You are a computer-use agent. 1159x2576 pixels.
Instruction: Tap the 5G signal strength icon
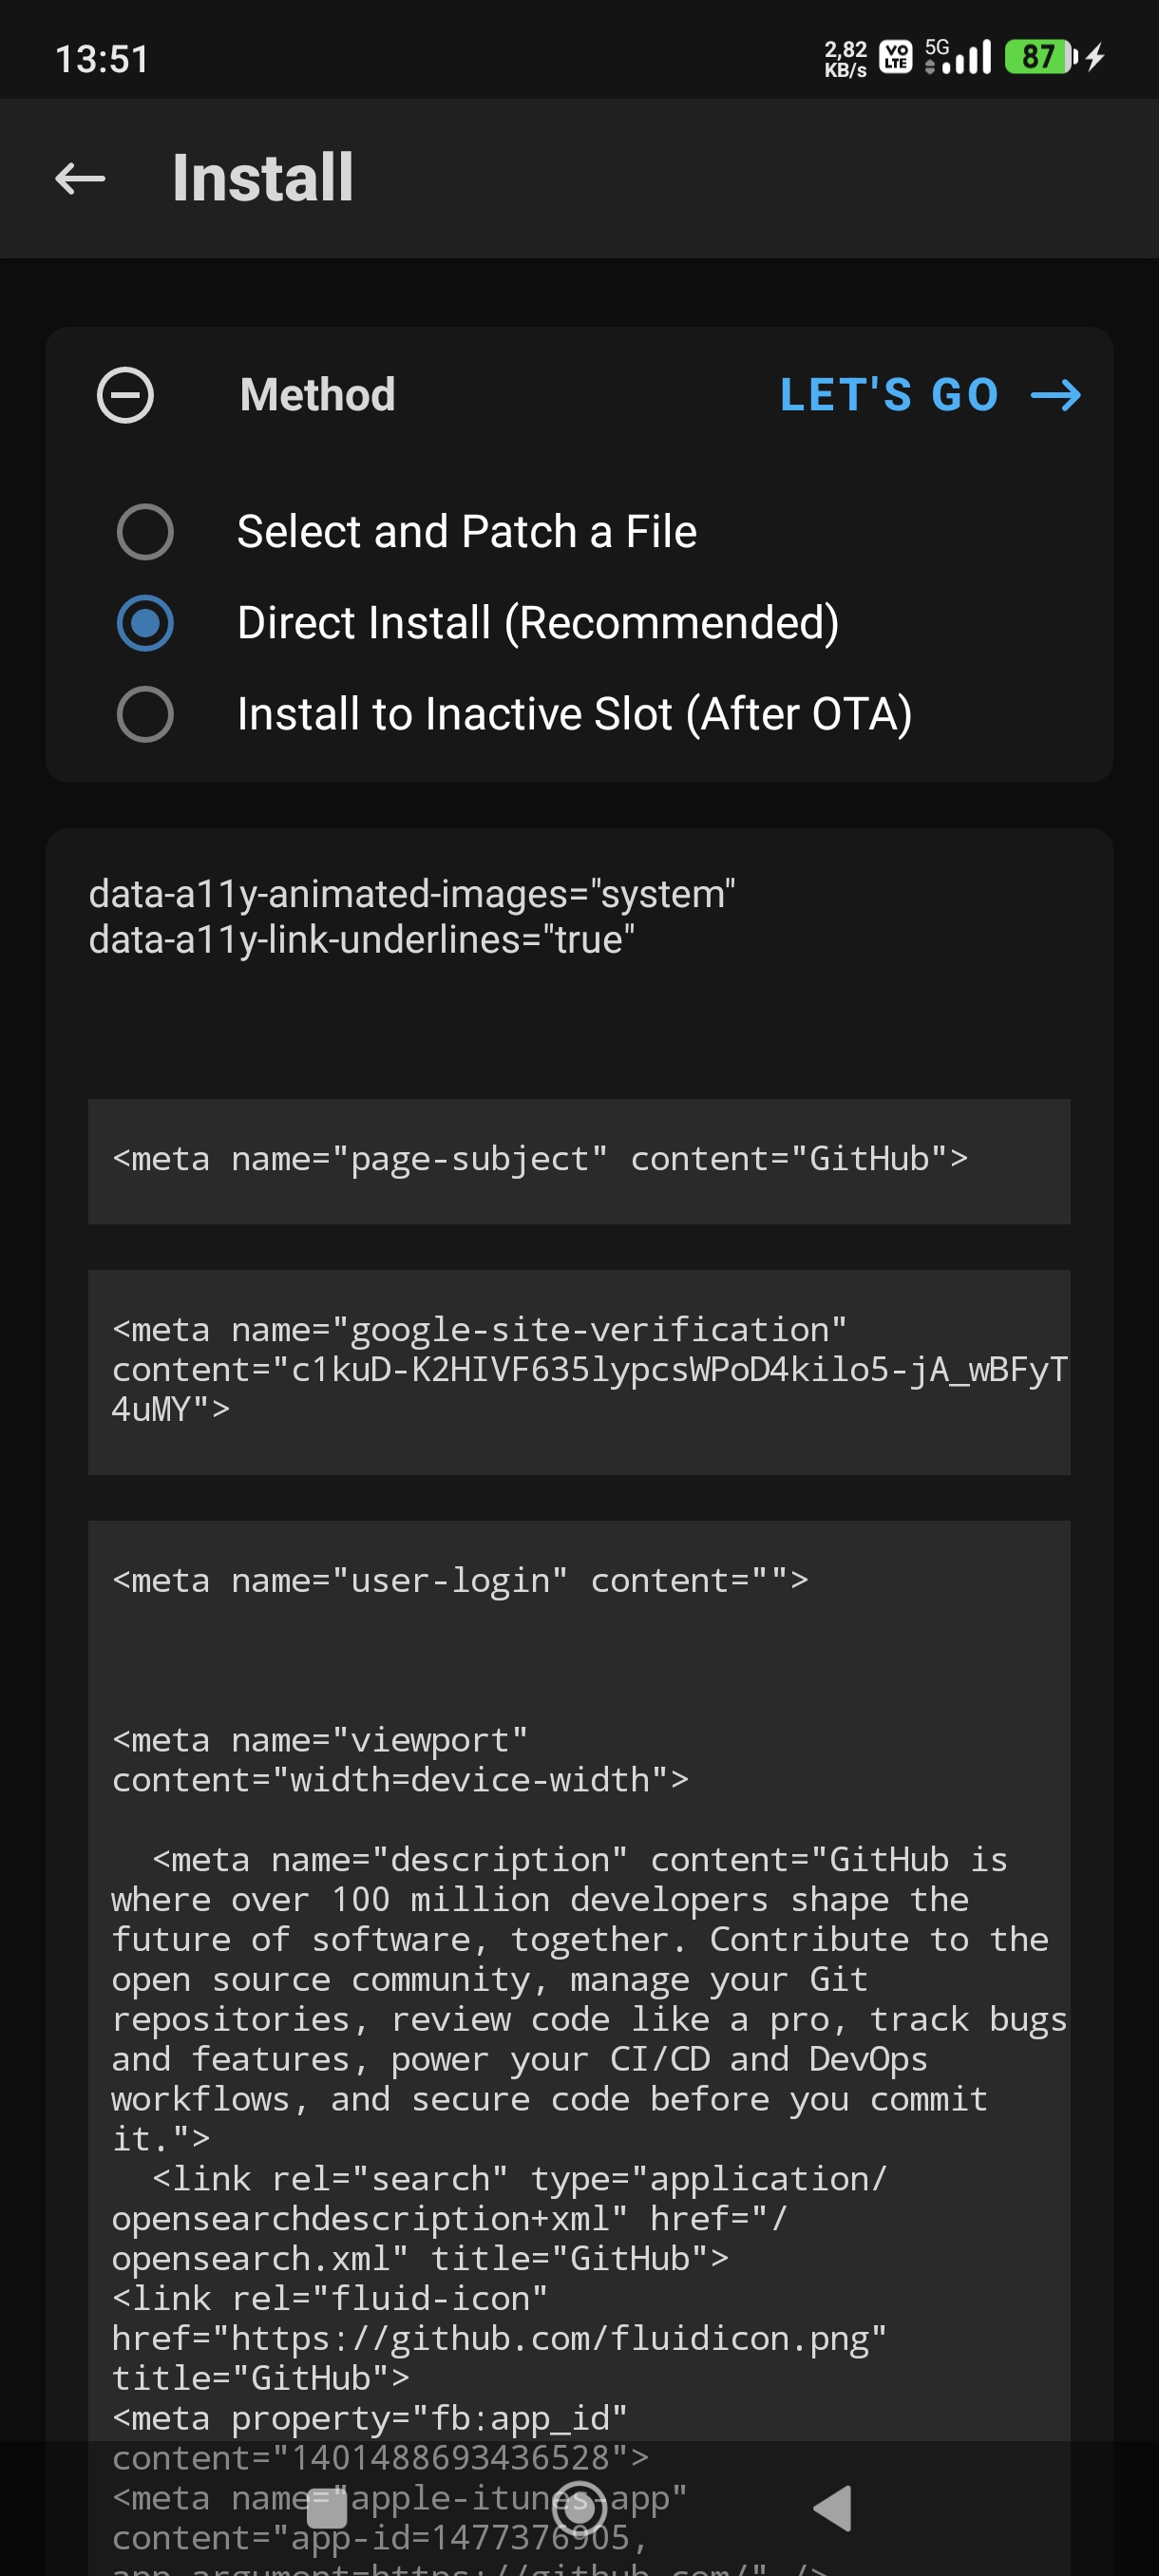(x=958, y=57)
